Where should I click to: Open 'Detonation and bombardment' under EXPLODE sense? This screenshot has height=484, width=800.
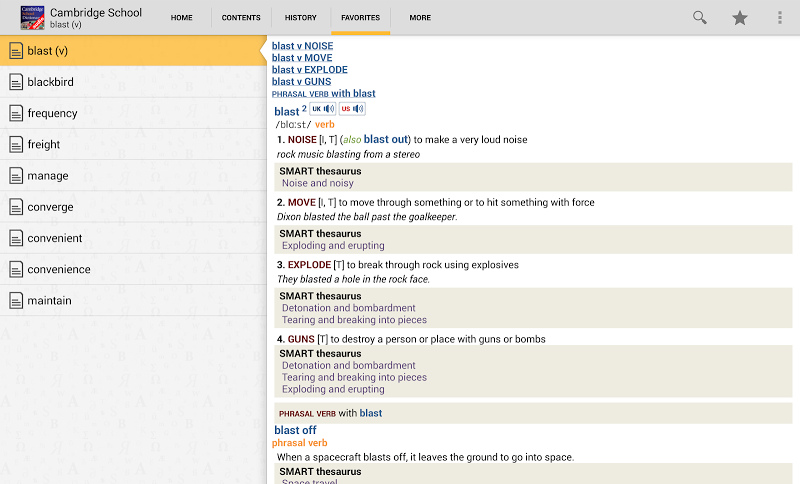click(x=348, y=308)
